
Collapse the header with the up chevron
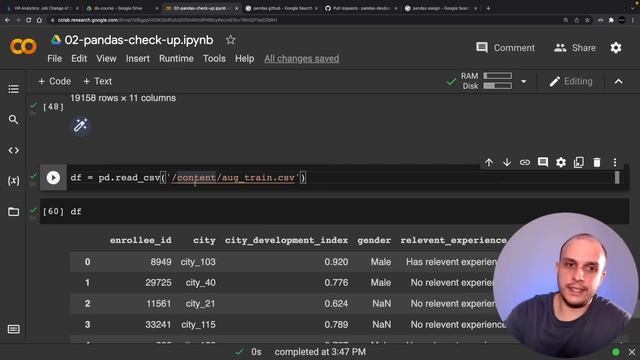coord(619,82)
